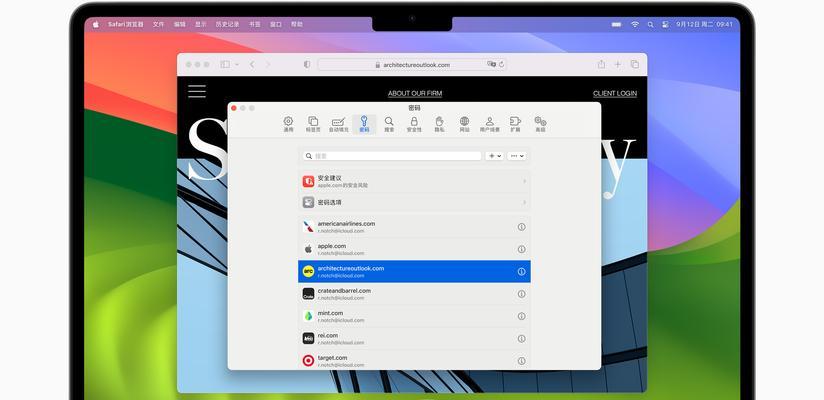Select the Passwords (密码) key tab
Image resolution: width=824 pixels, height=400 pixels.
[x=364, y=124]
